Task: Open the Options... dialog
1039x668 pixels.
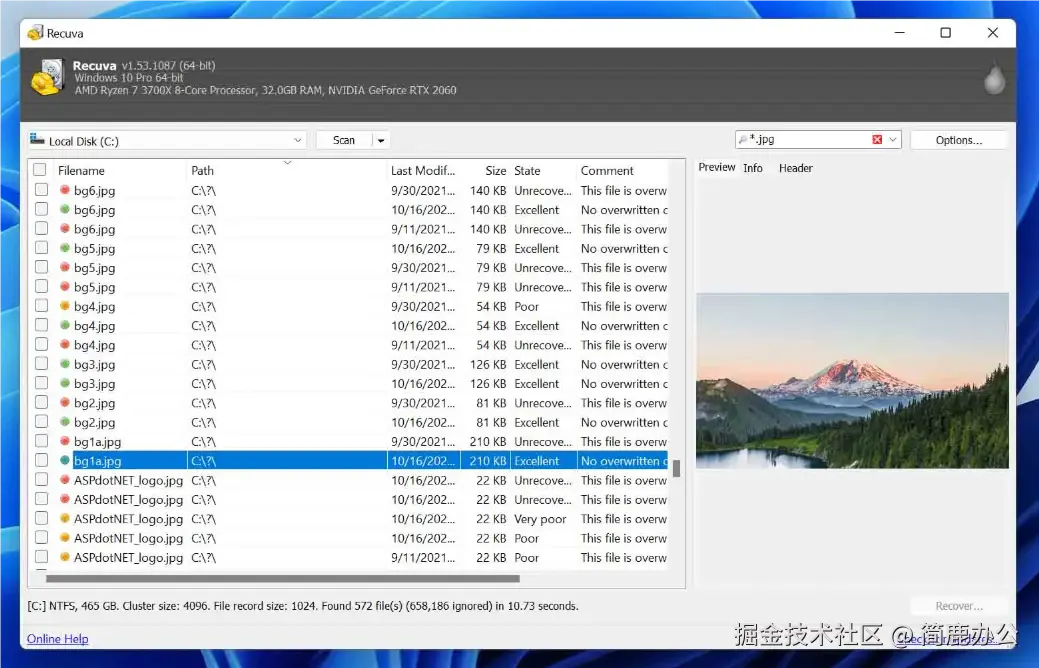Action: pos(958,140)
